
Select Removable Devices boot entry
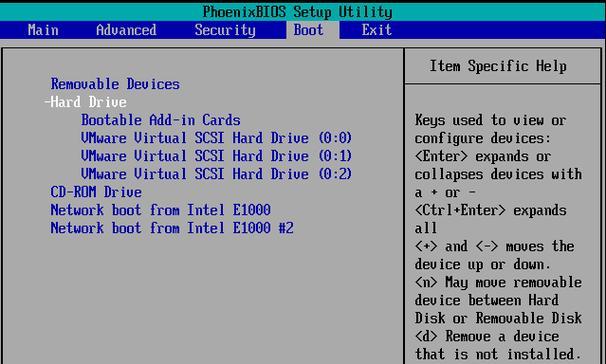(x=115, y=84)
